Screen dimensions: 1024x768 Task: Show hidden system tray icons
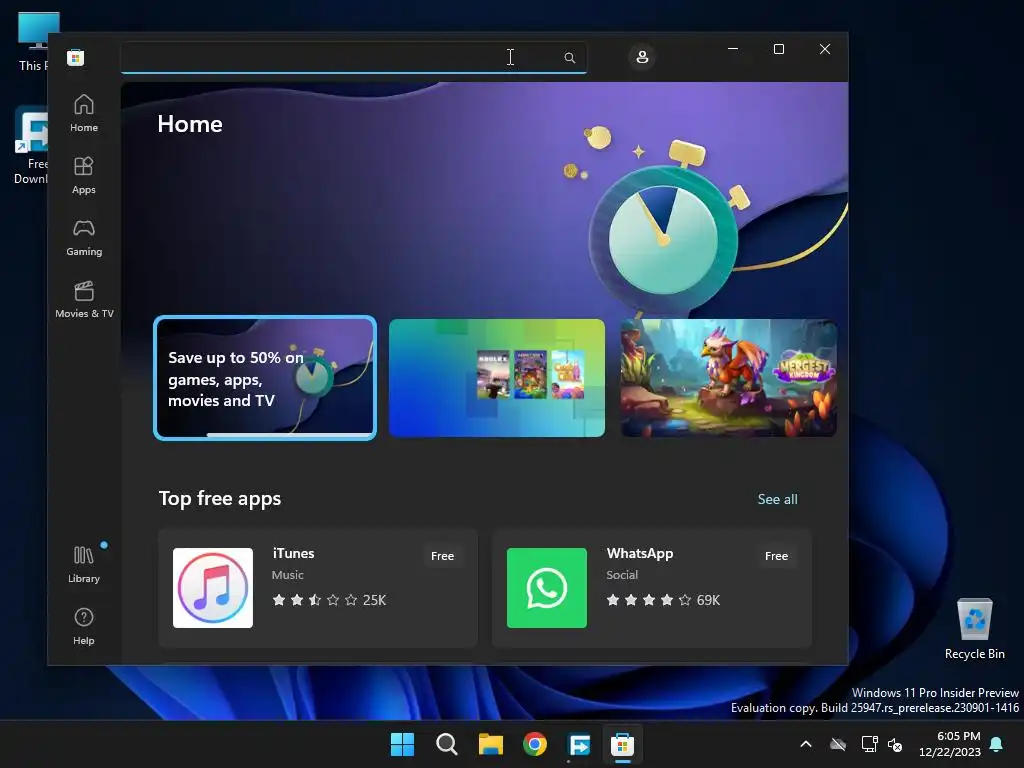[806, 744]
